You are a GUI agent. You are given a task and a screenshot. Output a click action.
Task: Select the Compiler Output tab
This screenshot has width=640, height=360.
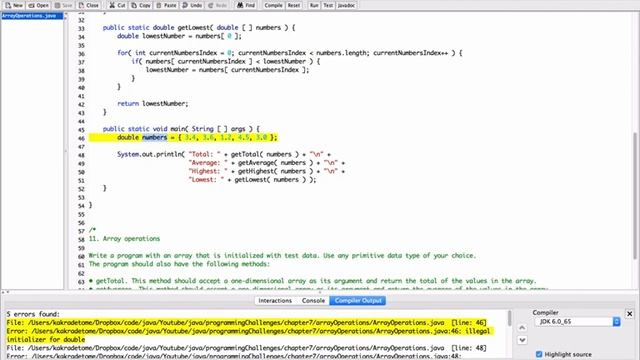pos(358,300)
